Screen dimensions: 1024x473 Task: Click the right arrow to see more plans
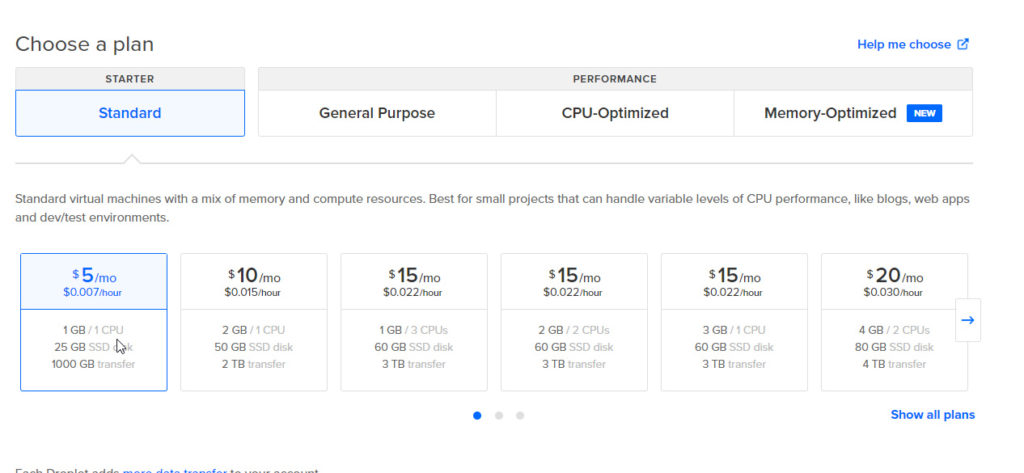(x=968, y=320)
